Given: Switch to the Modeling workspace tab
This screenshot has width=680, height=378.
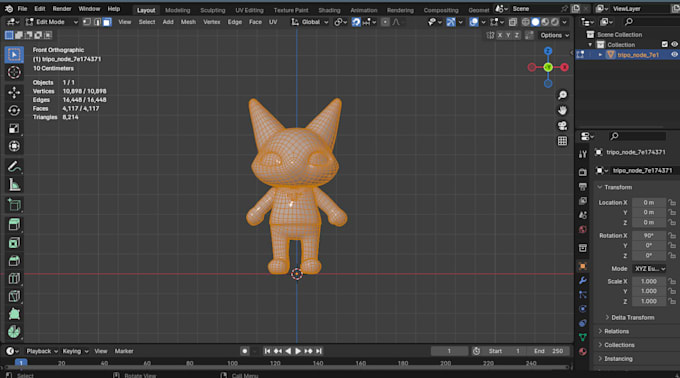Looking at the screenshot, I should (177, 10).
